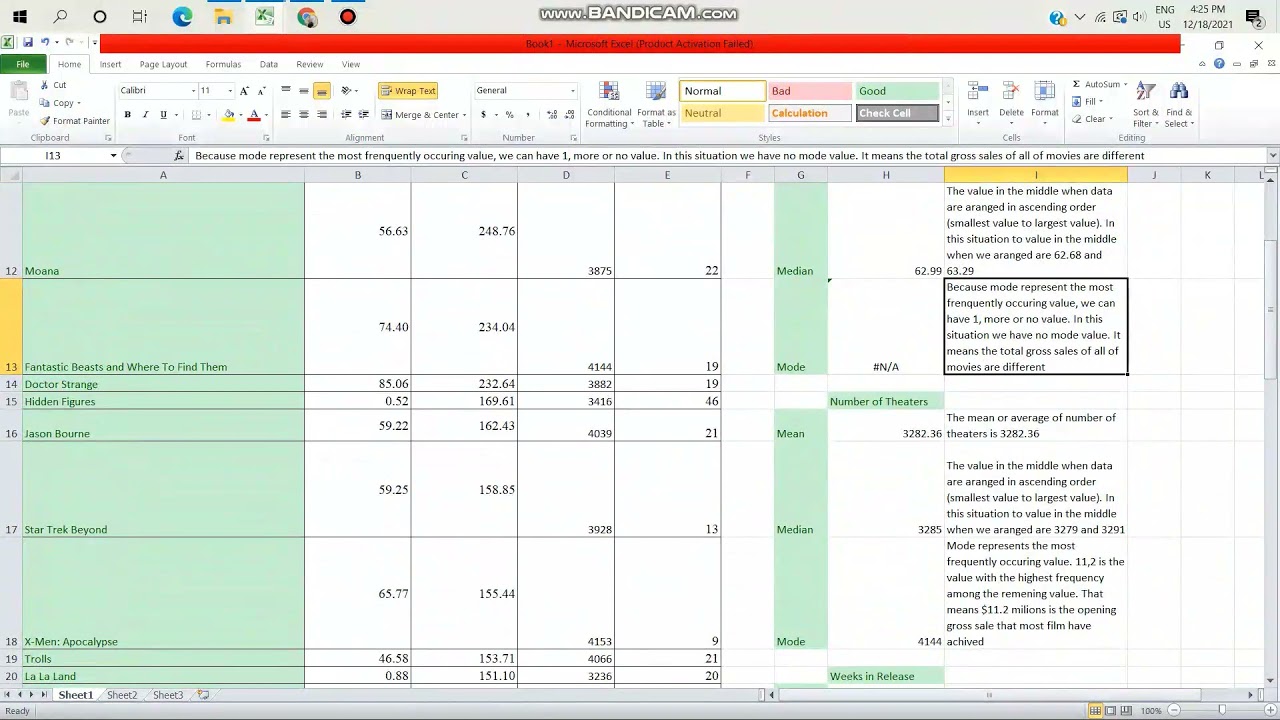The height and width of the screenshot is (720, 1280).
Task: Undo the last action in Quick Access Toolbar
Action: point(45,43)
